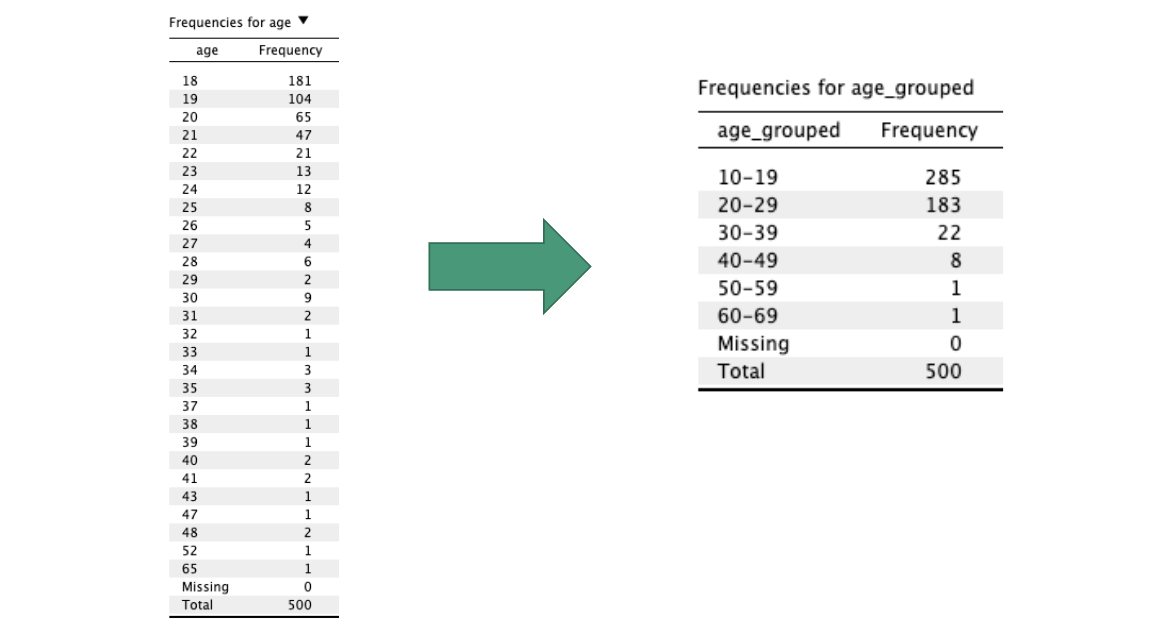Click the 'Frequencies for age_grouped' table title

tap(835, 88)
